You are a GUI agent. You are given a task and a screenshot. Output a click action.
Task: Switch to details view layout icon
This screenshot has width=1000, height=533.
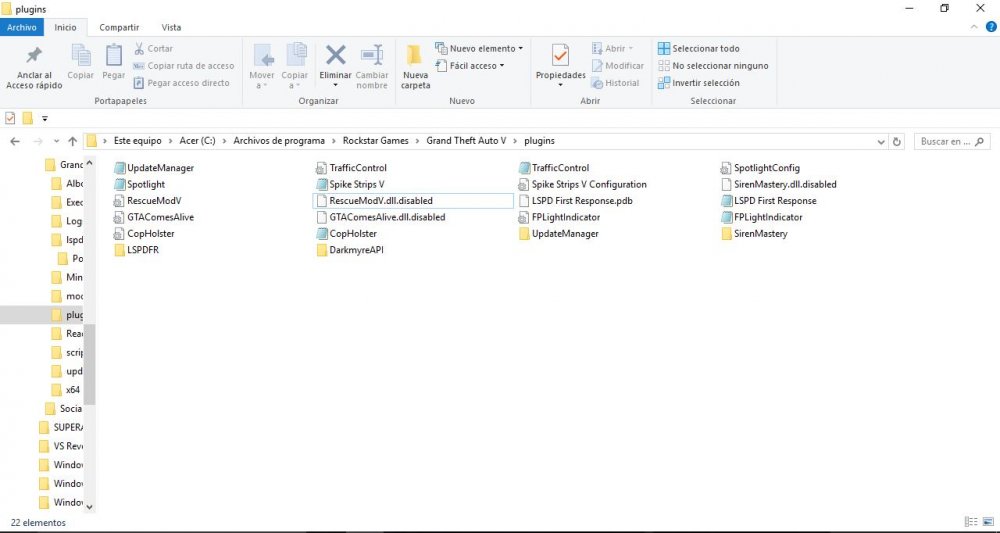971,522
